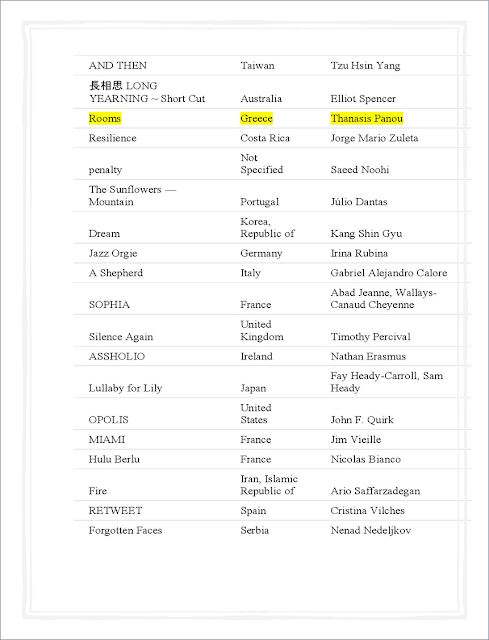
Task: Select the Hulu Berlu title
Action: pyautogui.click(x=114, y=459)
